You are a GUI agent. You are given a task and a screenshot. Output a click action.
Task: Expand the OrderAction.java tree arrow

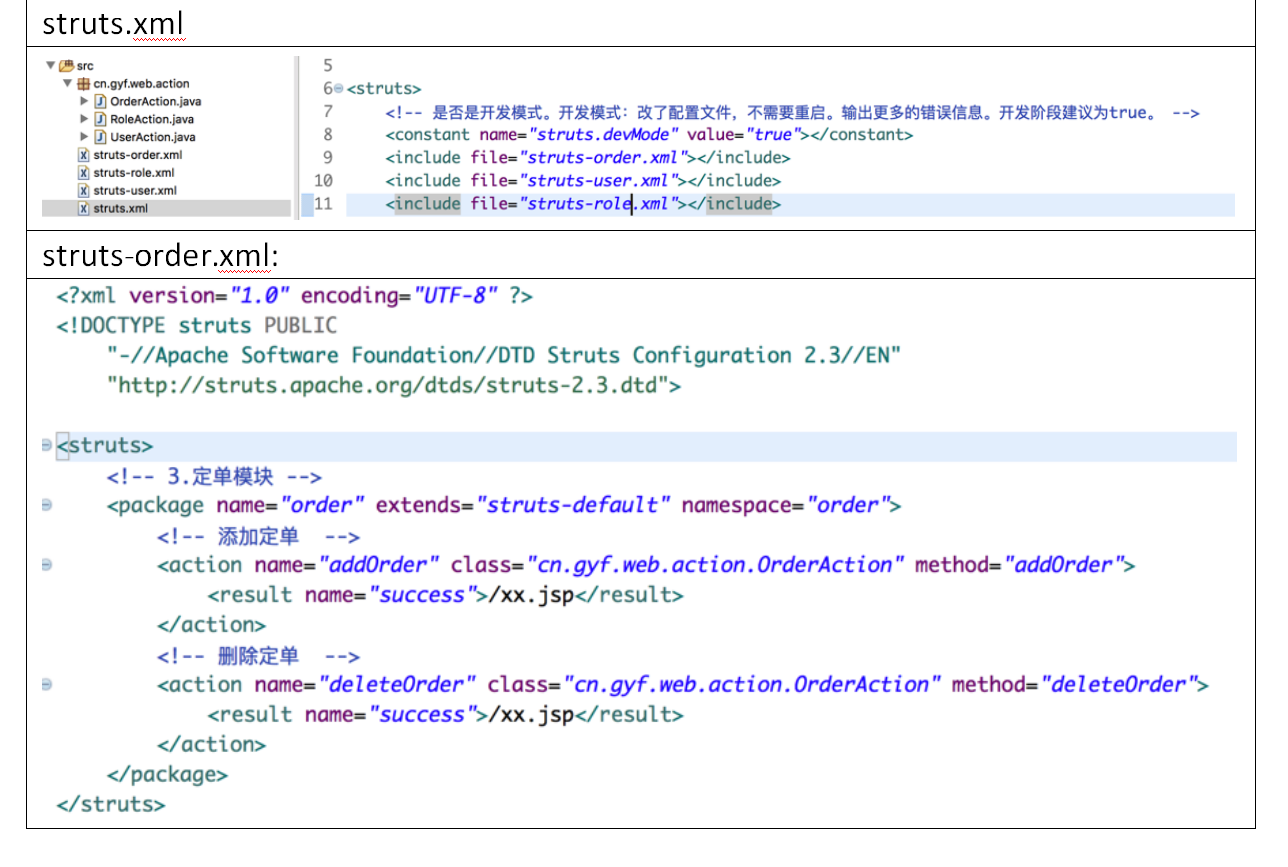coord(84,102)
